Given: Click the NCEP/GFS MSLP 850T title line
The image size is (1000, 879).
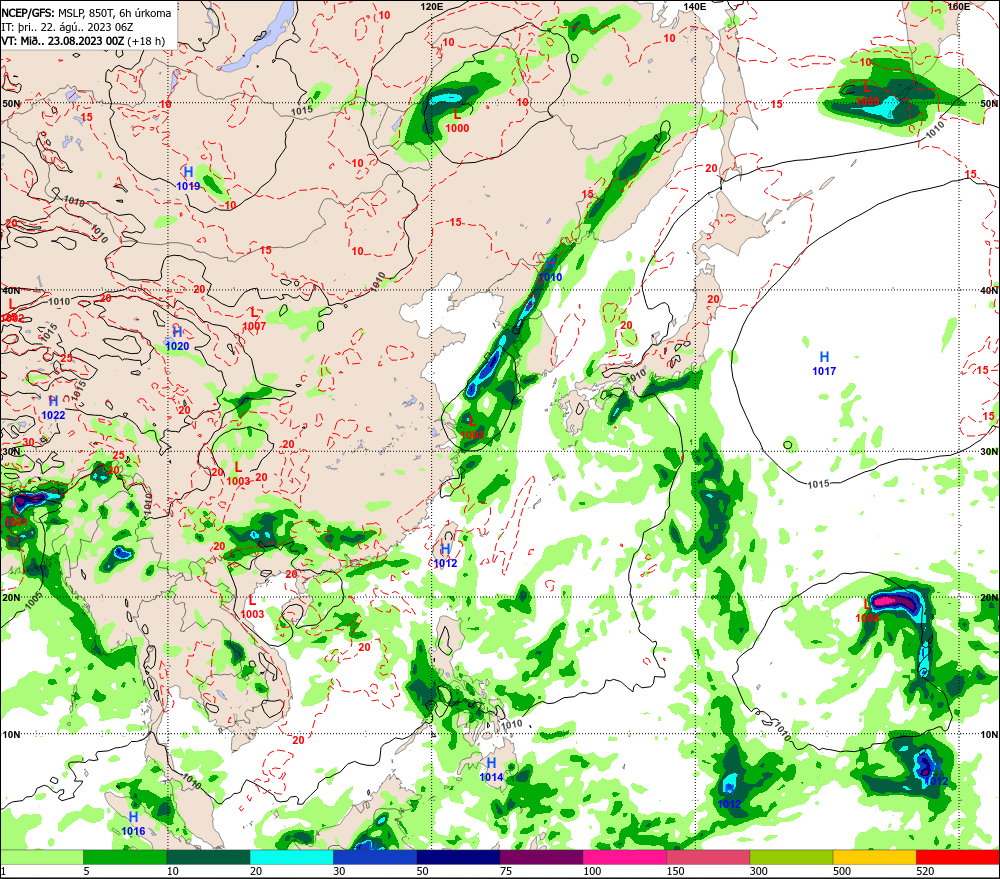Looking at the screenshot, I should tap(86, 13).
